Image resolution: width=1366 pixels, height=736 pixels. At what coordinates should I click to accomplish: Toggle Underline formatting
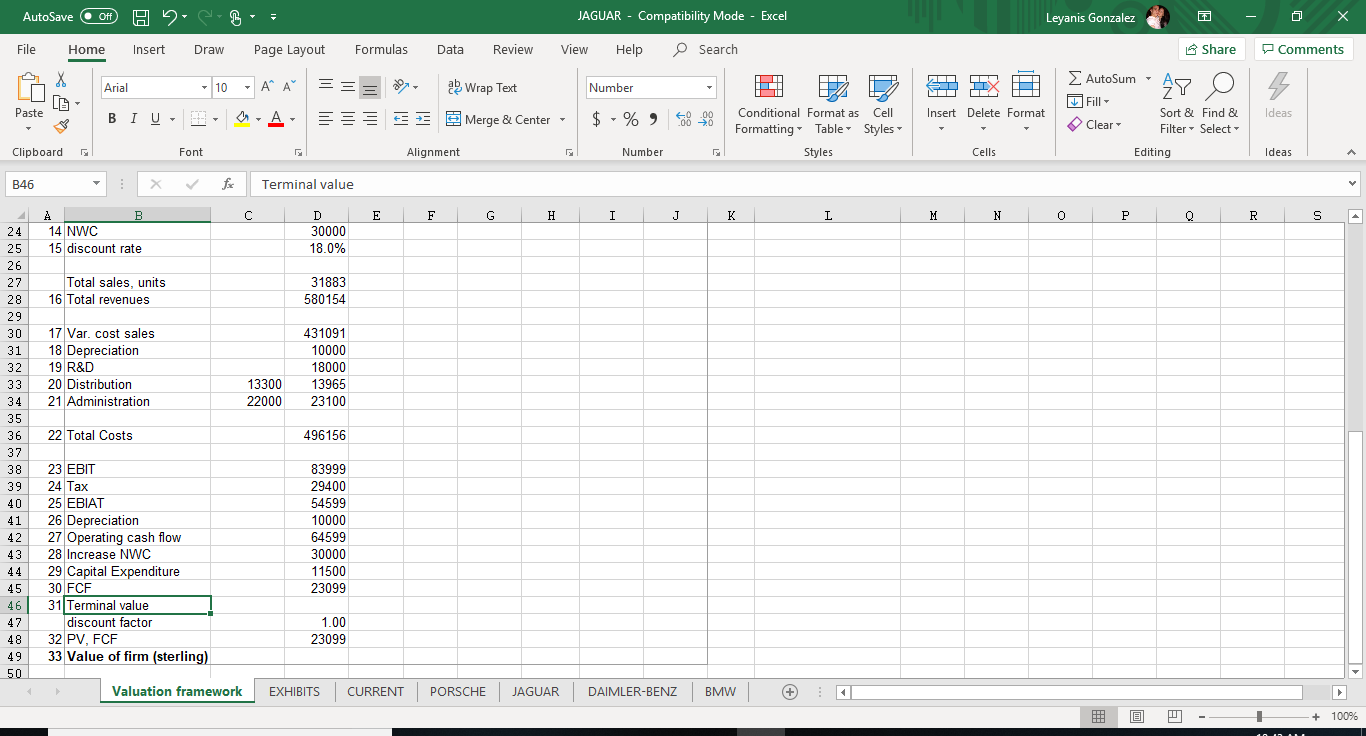154,118
